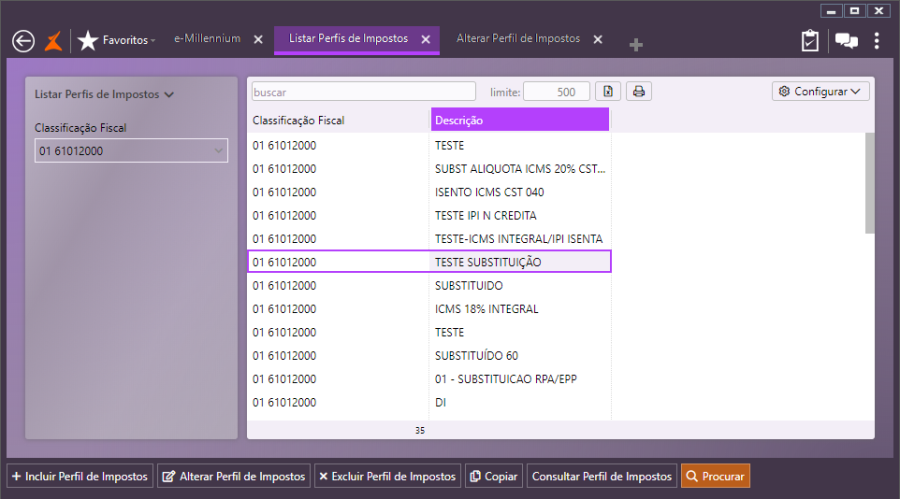The width and height of the screenshot is (900, 499).
Task: Print the list with printer icon
Action: point(638,91)
